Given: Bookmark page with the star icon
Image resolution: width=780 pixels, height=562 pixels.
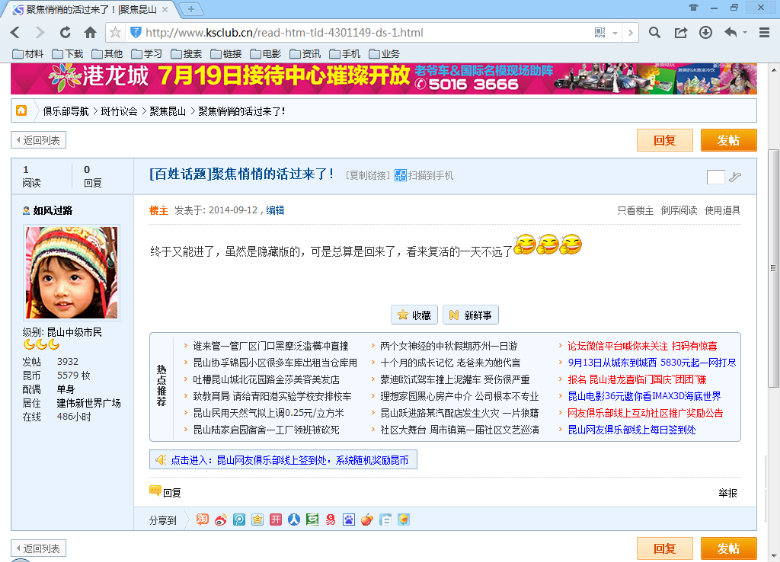Looking at the screenshot, I should (x=115, y=32).
